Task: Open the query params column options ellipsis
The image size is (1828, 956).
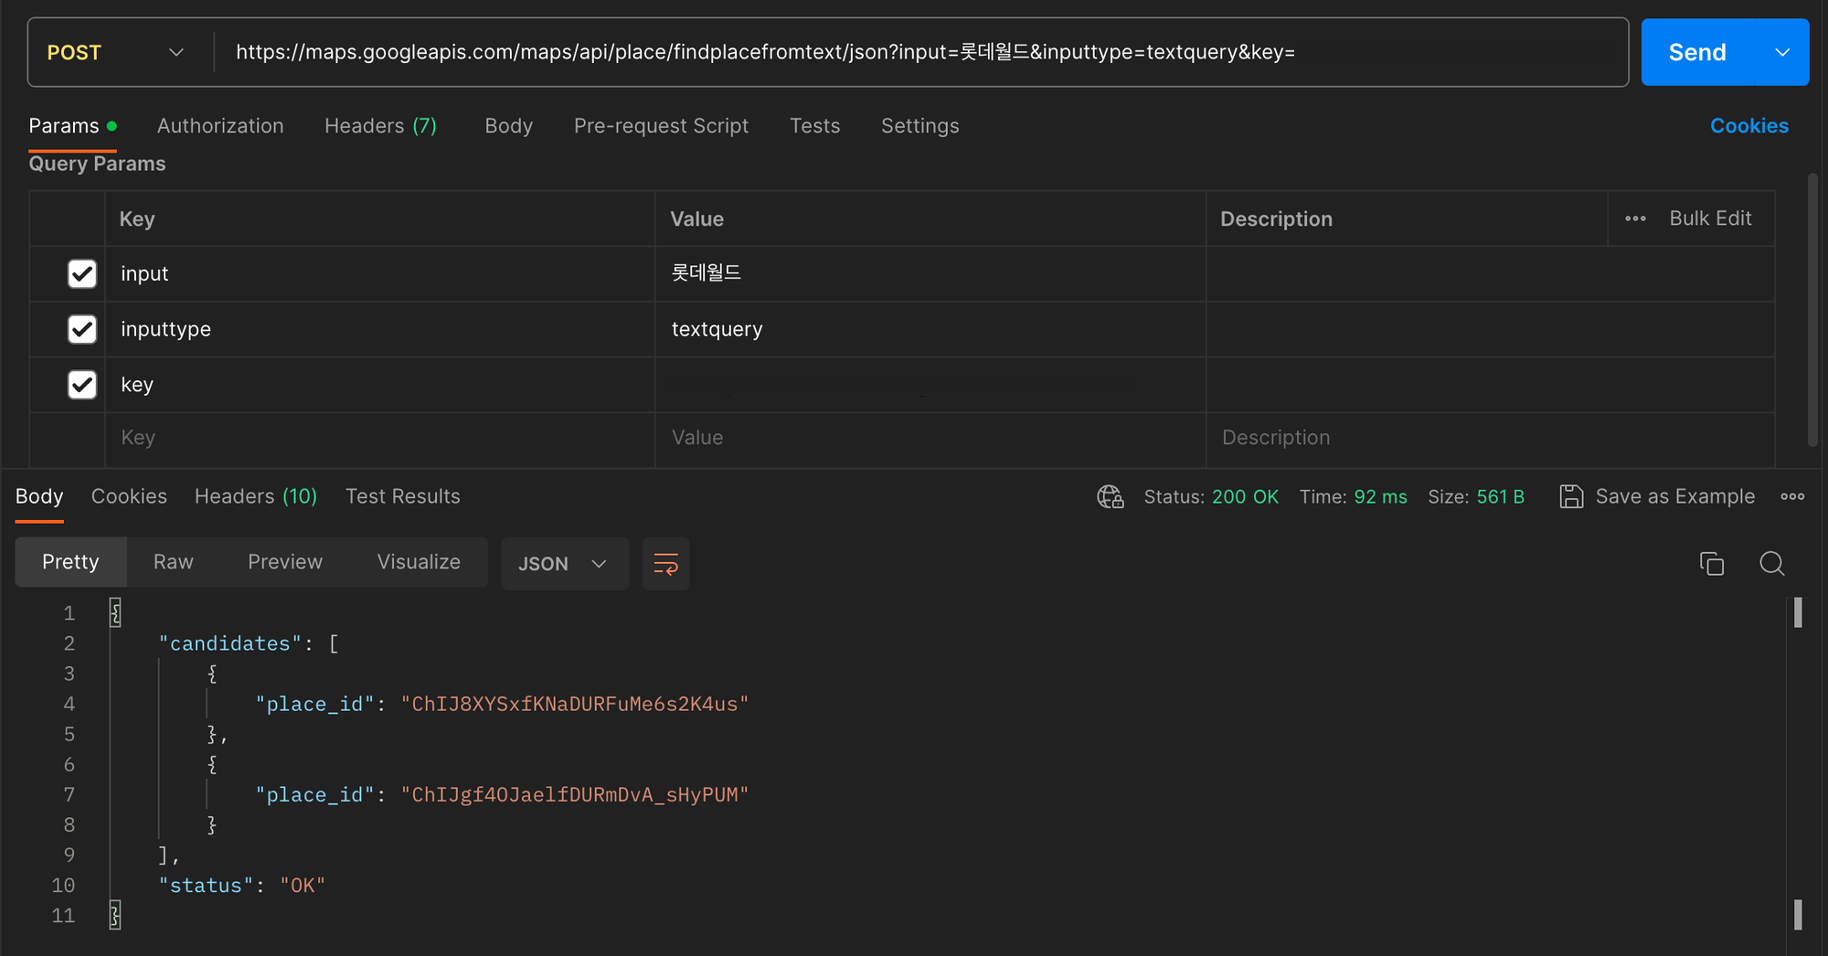Action: click(x=1635, y=219)
